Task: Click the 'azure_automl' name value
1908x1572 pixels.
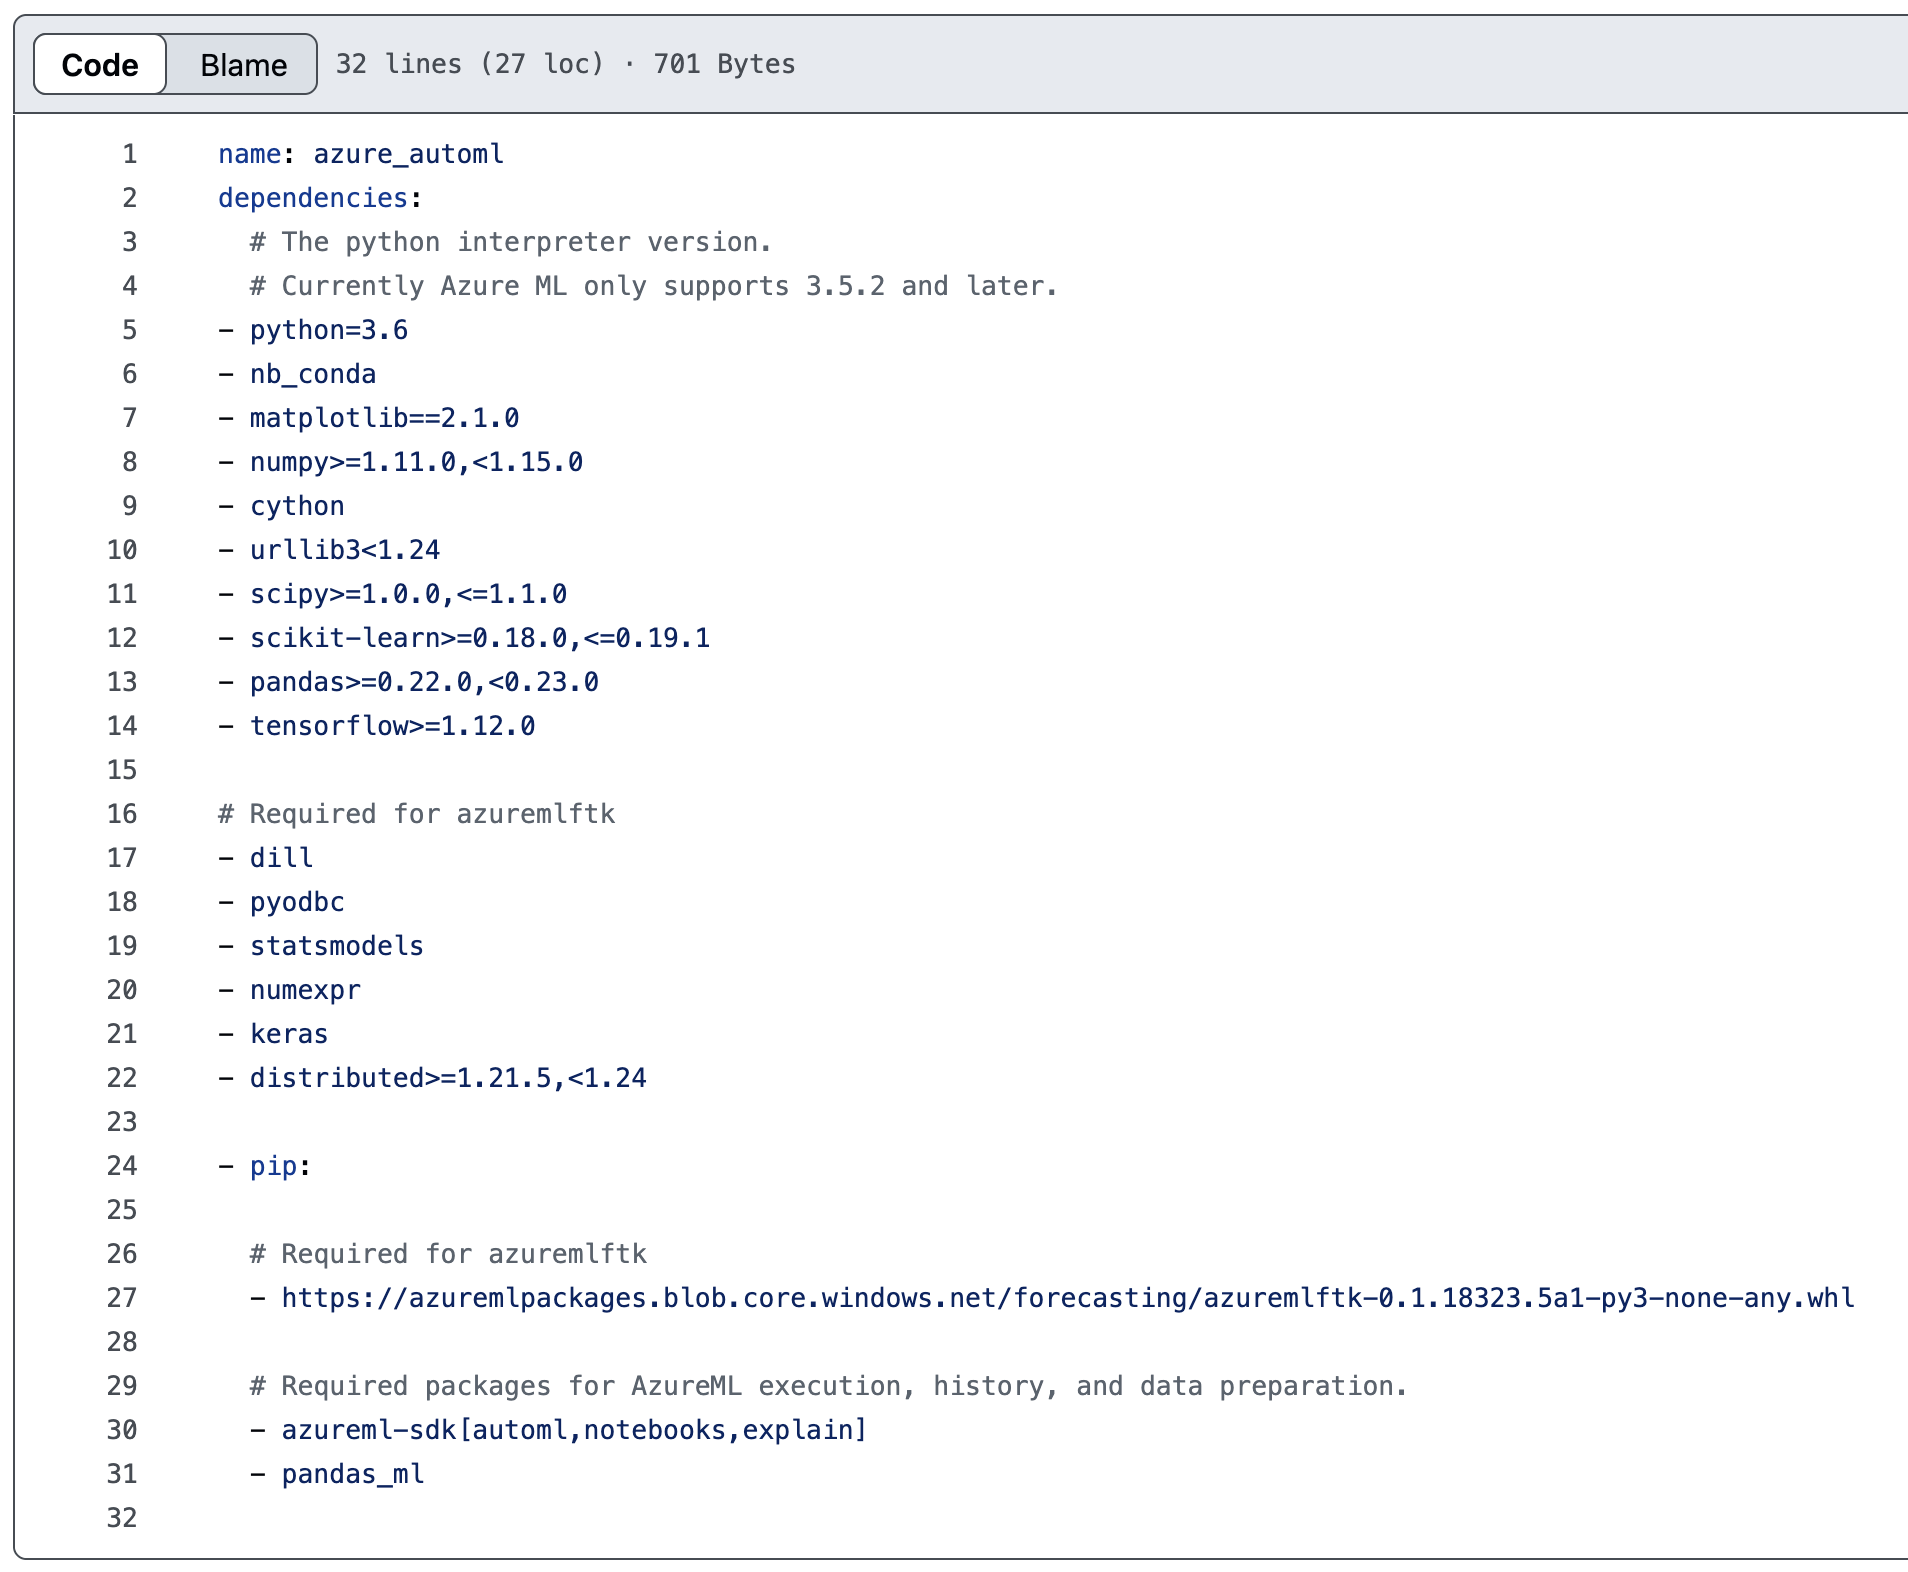Action: [x=408, y=154]
